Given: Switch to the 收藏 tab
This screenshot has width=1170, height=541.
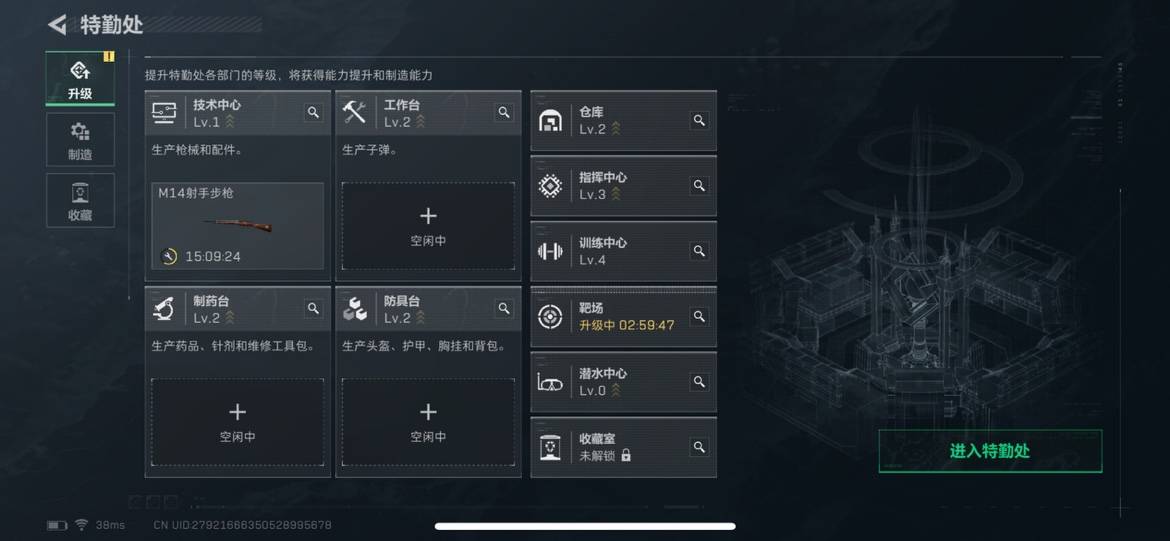Looking at the screenshot, I should pos(80,201).
